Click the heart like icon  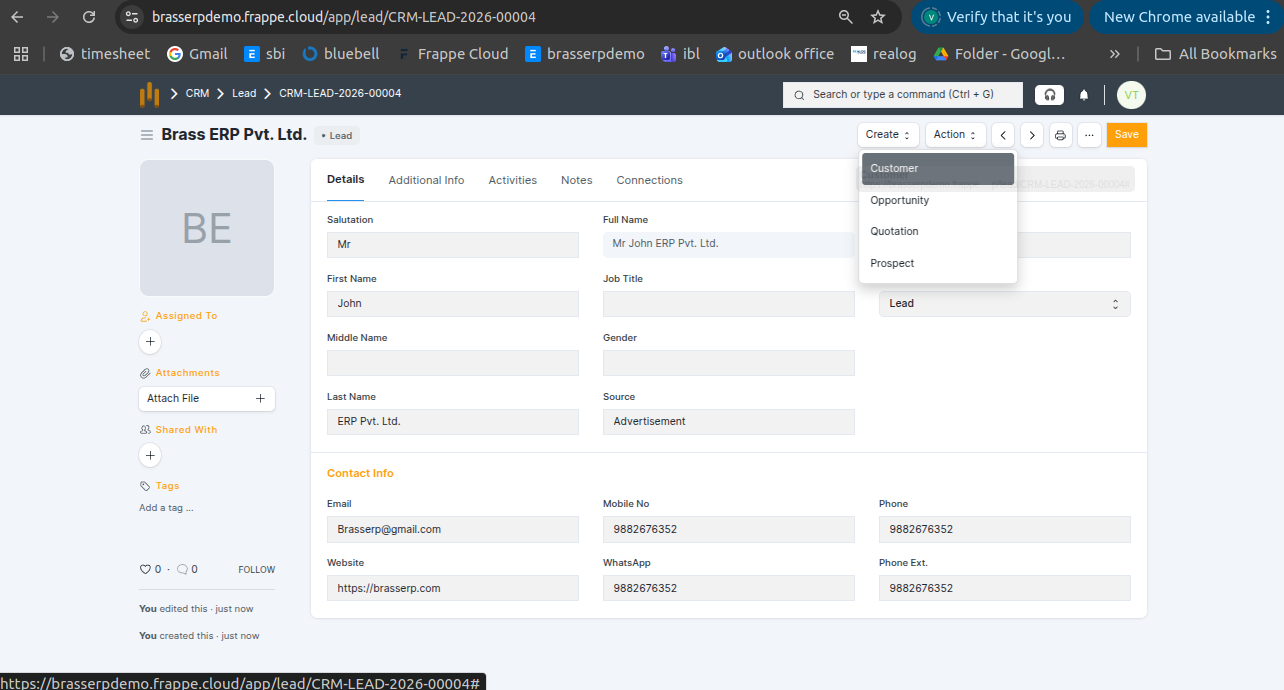[145, 569]
